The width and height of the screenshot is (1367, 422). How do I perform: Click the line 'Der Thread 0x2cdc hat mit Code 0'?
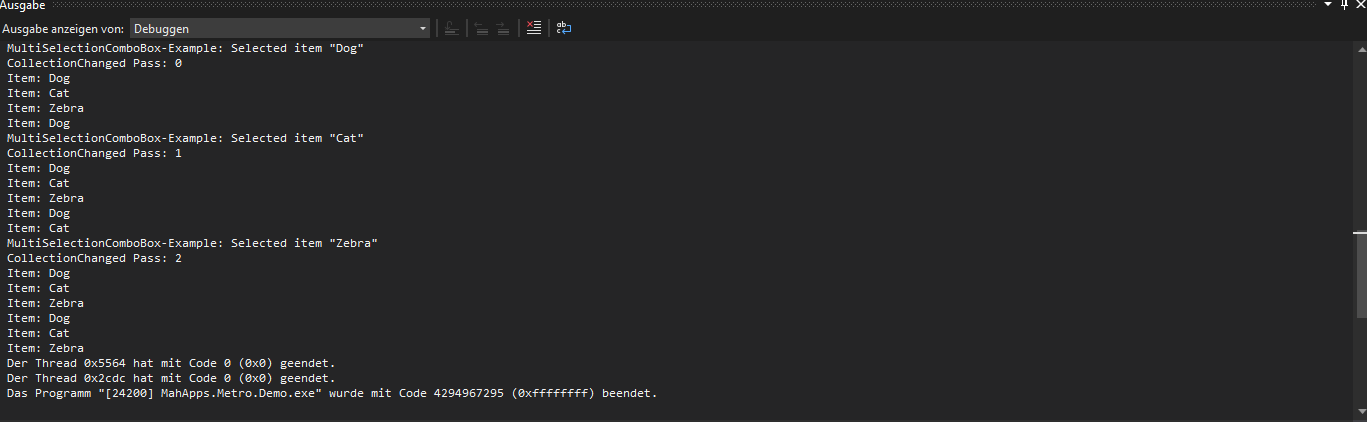(171, 379)
